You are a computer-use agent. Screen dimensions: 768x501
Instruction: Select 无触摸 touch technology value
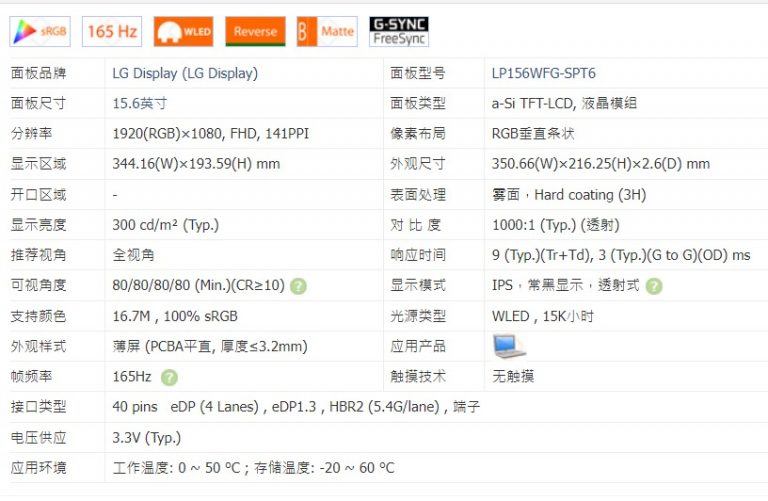513,377
